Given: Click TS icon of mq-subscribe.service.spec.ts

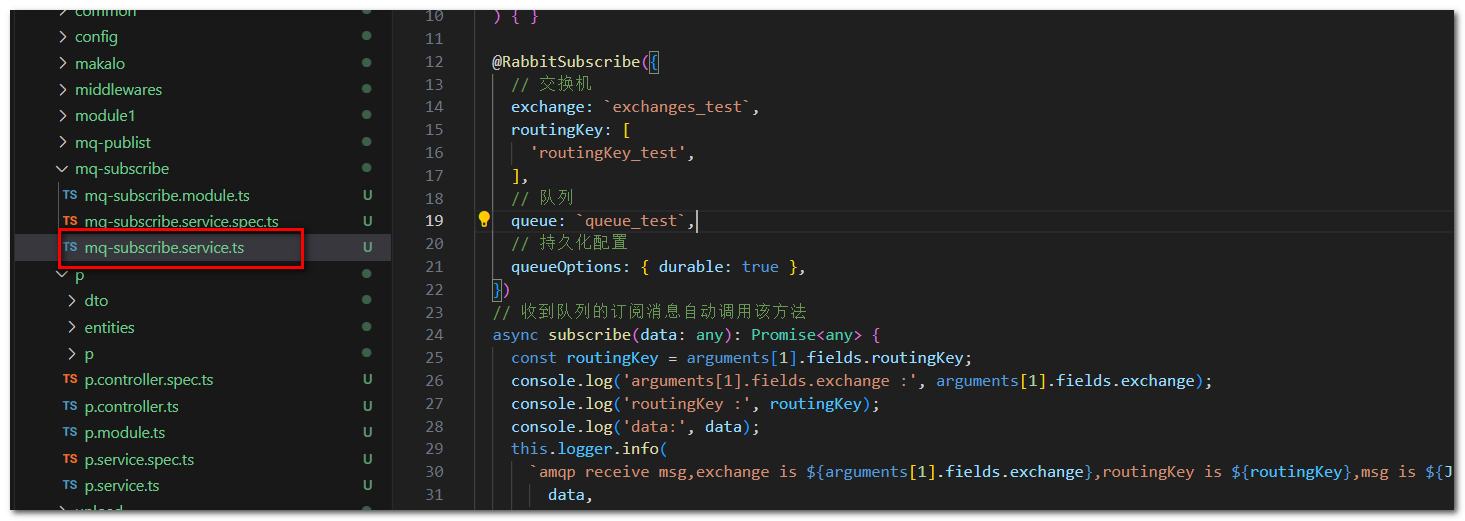Looking at the screenshot, I should click(70, 221).
